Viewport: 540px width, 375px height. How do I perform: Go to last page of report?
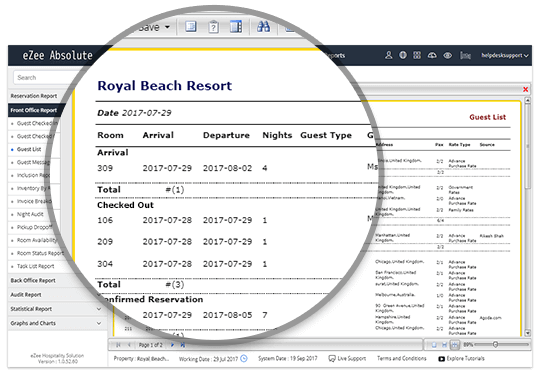(183, 345)
